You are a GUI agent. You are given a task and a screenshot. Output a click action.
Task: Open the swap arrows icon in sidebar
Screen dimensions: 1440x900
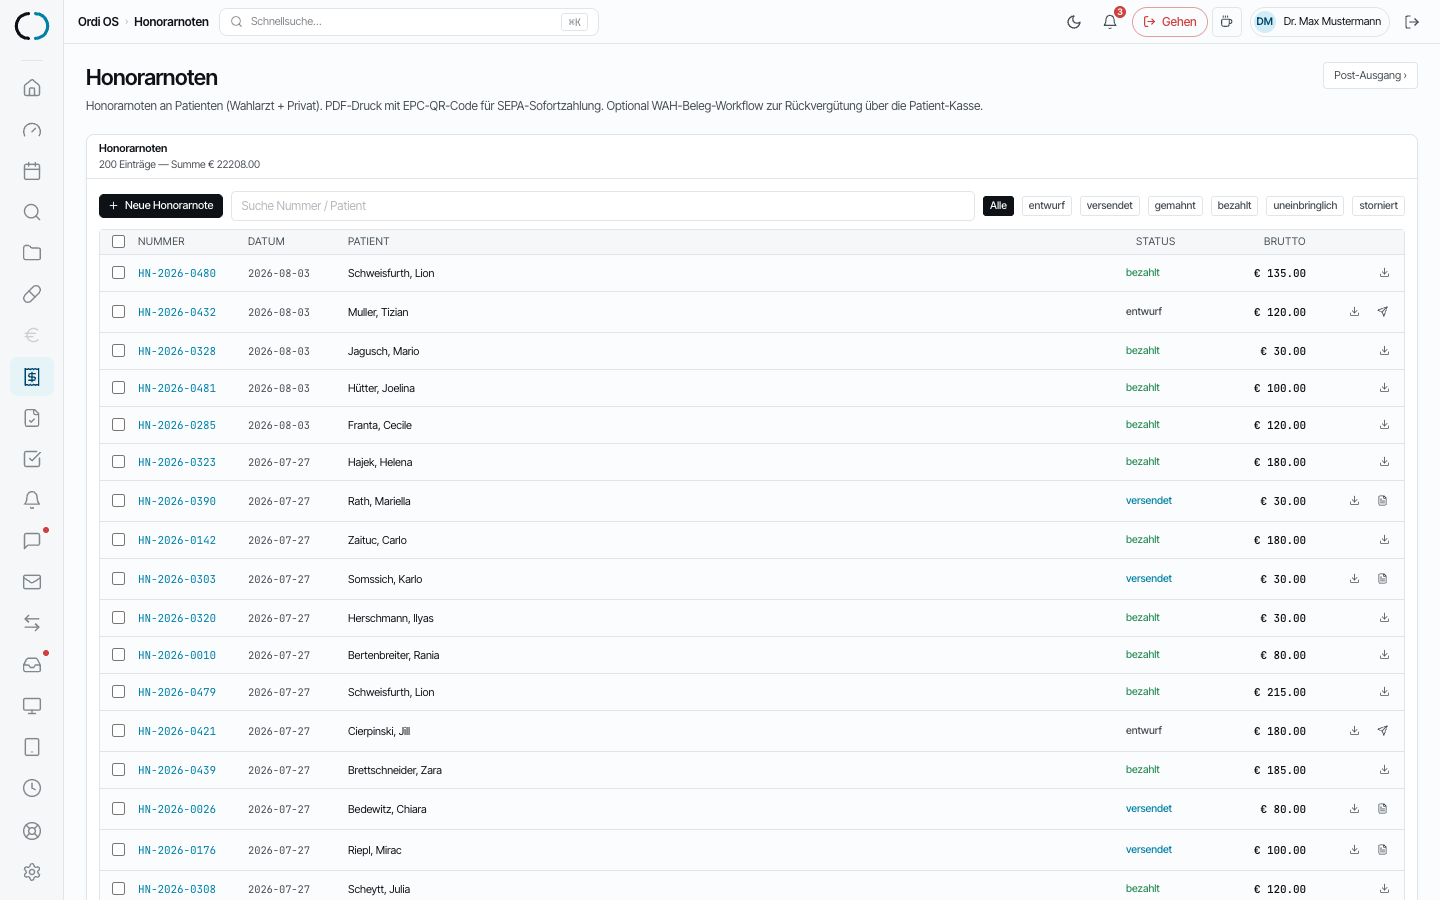pyautogui.click(x=32, y=623)
